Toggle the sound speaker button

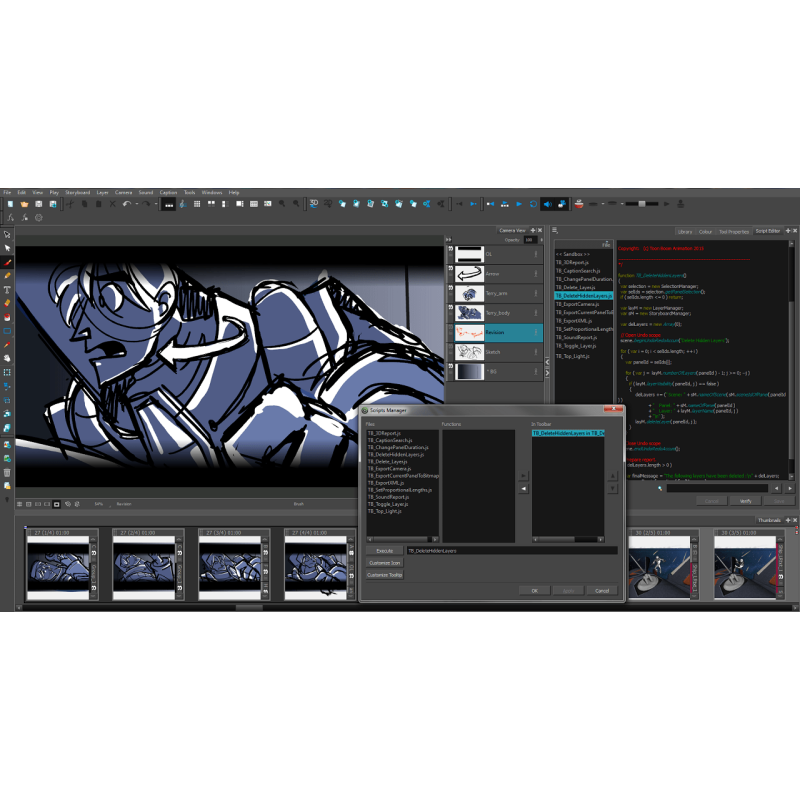point(547,203)
